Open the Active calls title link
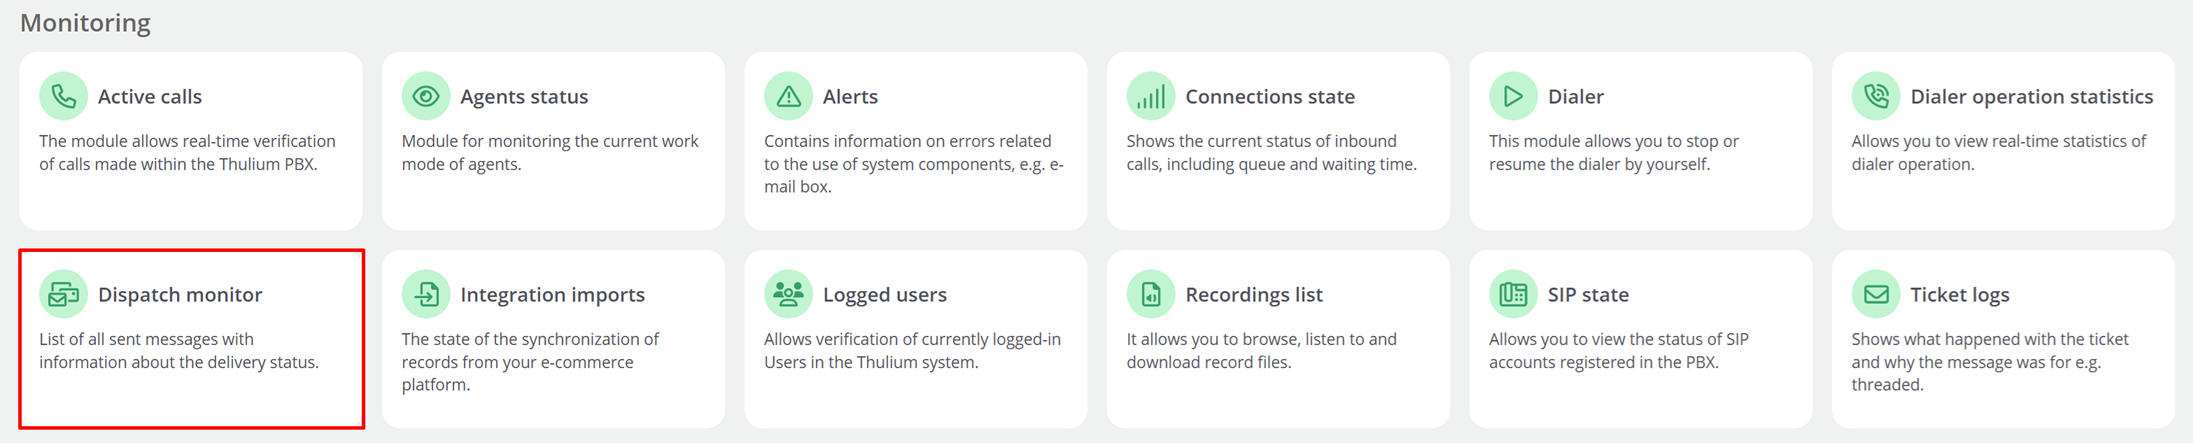The width and height of the screenshot is (2193, 443). [x=150, y=97]
